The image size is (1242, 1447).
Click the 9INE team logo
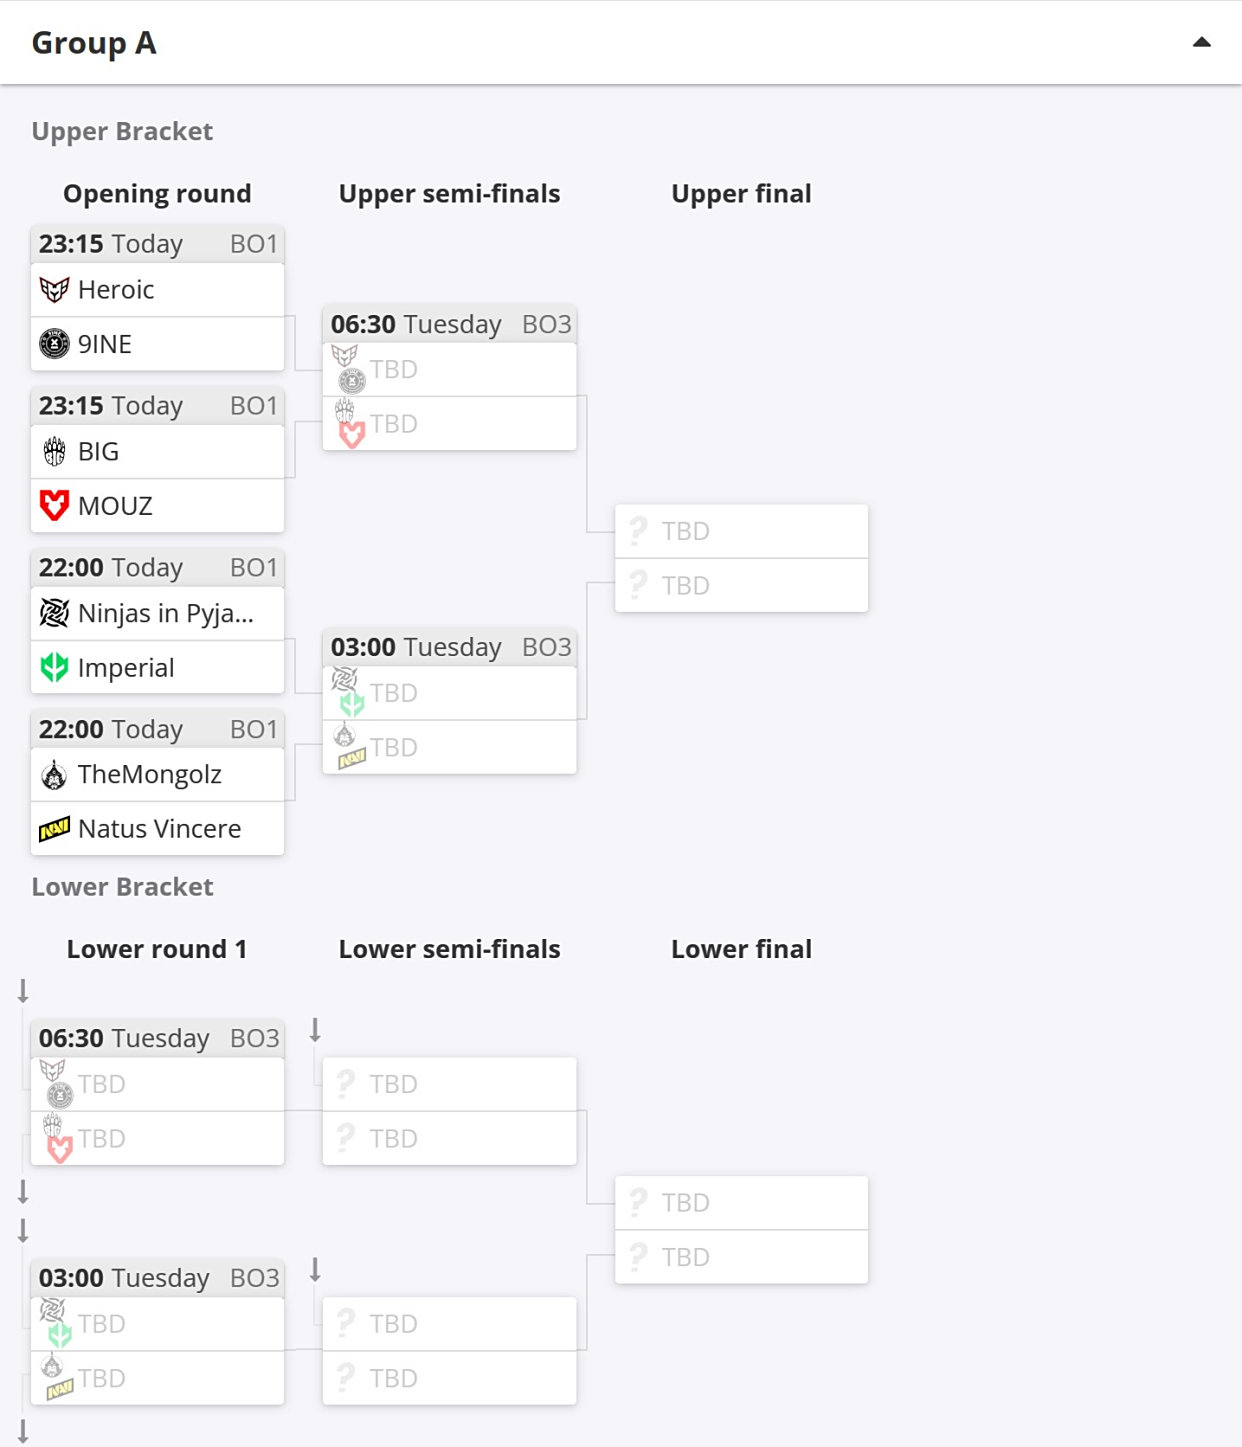[54, 344]
